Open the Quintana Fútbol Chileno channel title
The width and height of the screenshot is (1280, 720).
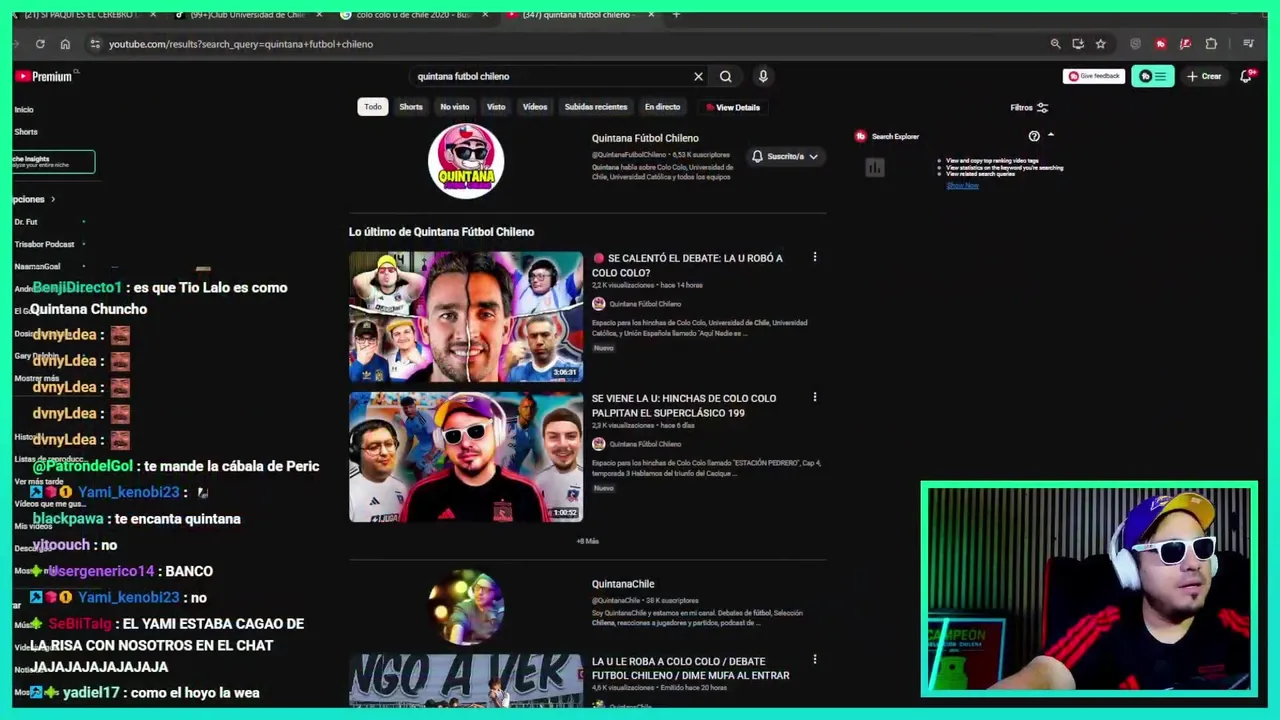645,138
